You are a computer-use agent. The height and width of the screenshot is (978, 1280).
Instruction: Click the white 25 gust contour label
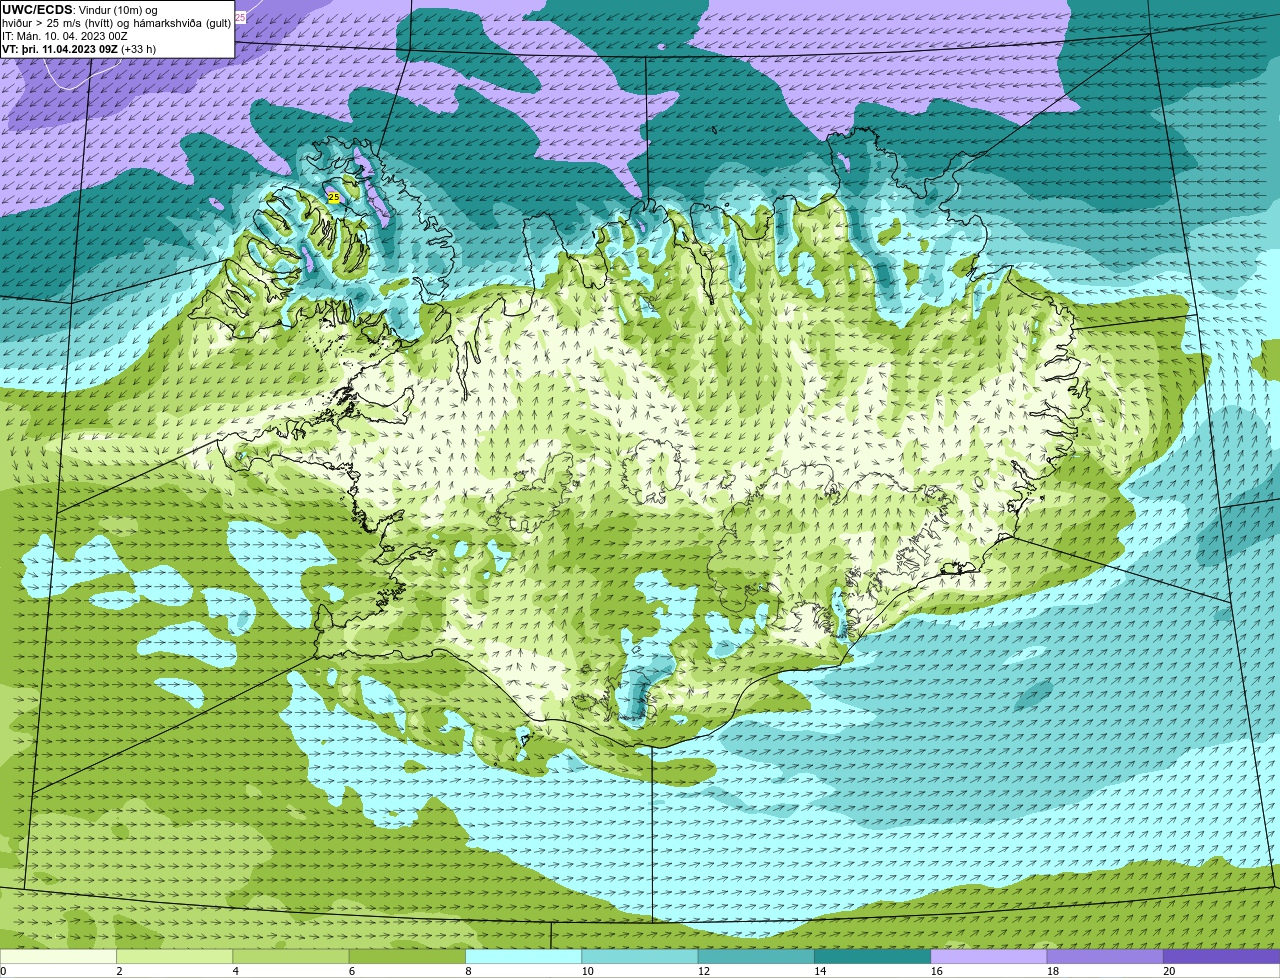click(240, 17)
